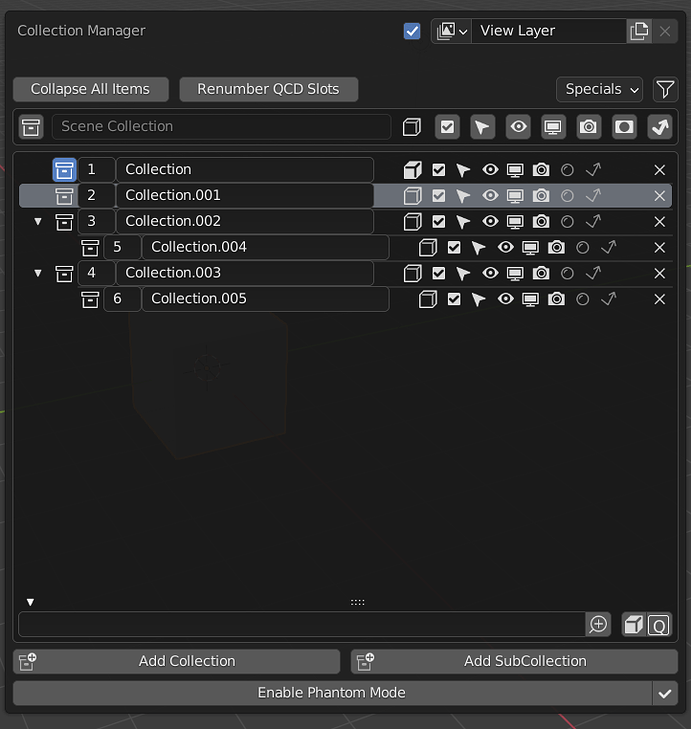The width and height of the screenshot is (691, 729).
Task: Hide Collection.001 in viewport eye icon
Action: (x=490, y=195)
